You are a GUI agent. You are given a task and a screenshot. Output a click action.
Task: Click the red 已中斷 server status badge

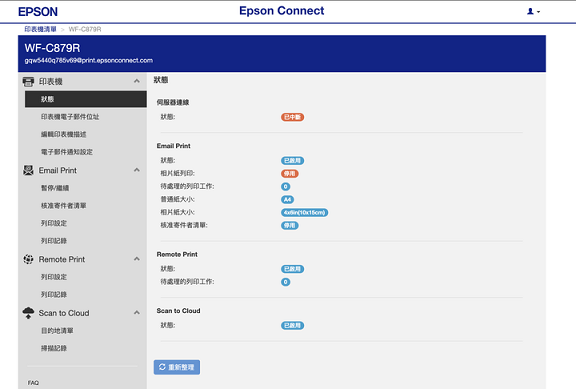point(292,117)
